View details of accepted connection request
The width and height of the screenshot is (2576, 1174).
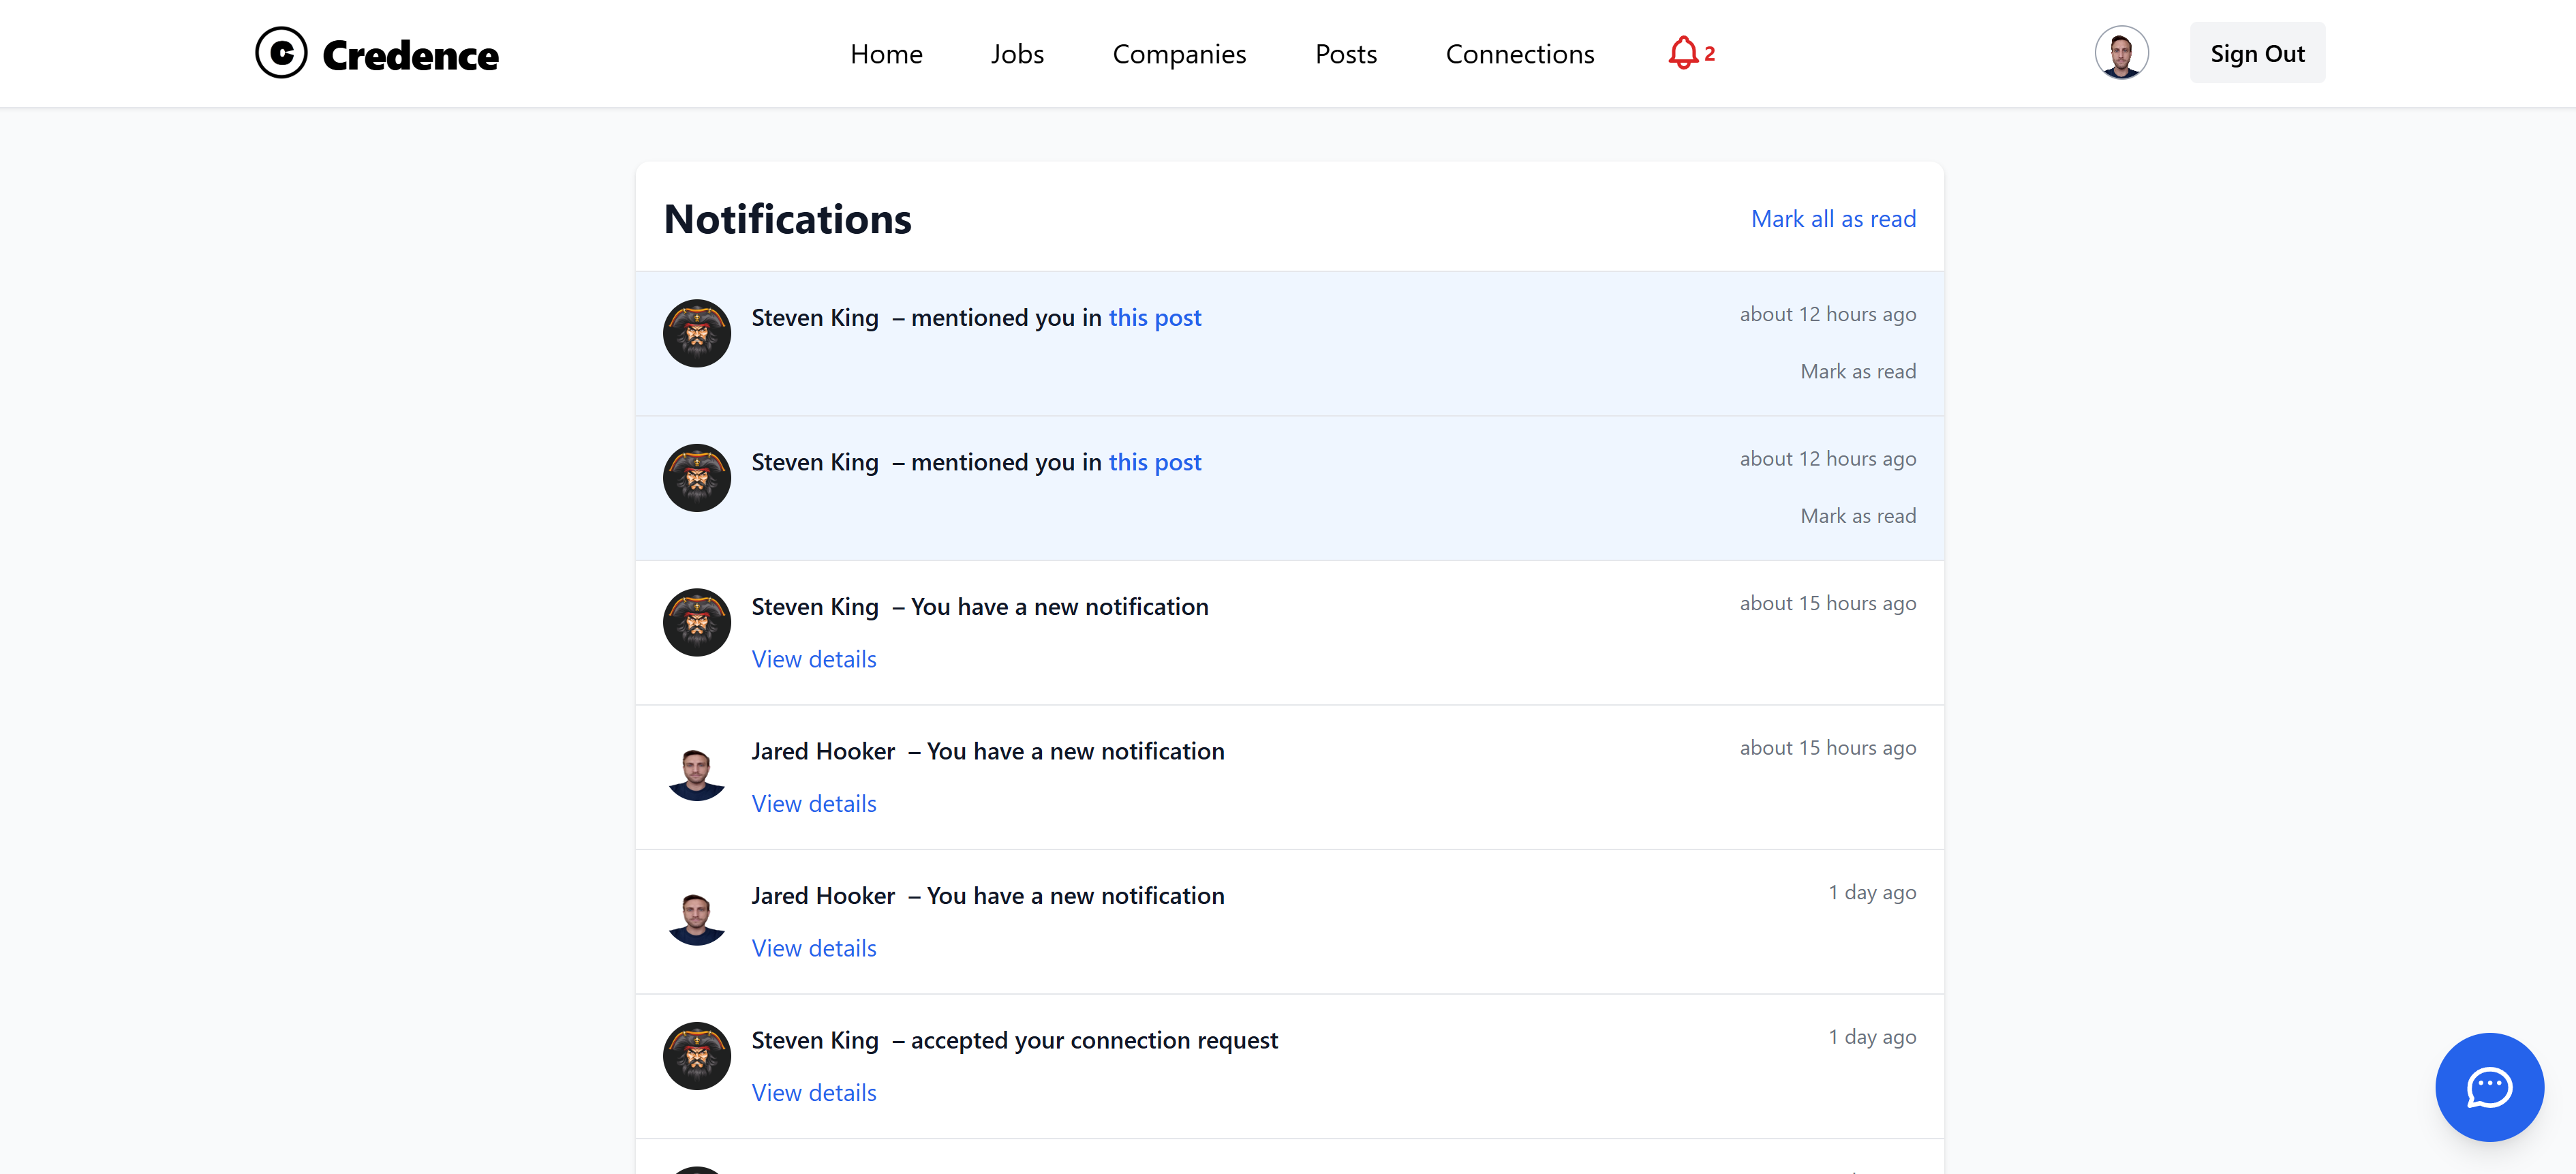(813, 1093)
